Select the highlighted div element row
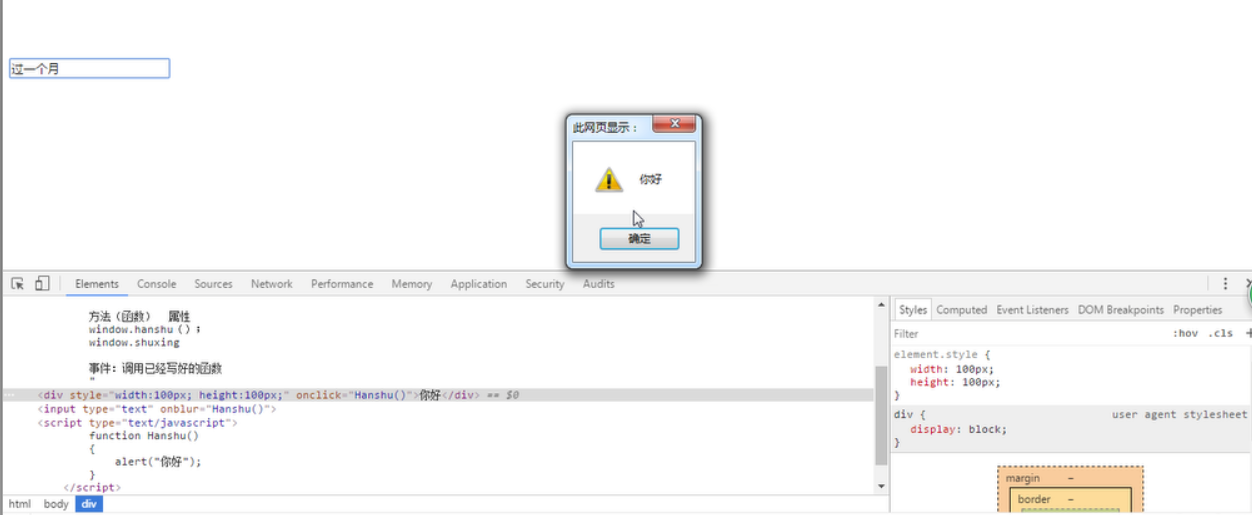The height and width of the screenshot is (515, 1252). pos(437,395)
